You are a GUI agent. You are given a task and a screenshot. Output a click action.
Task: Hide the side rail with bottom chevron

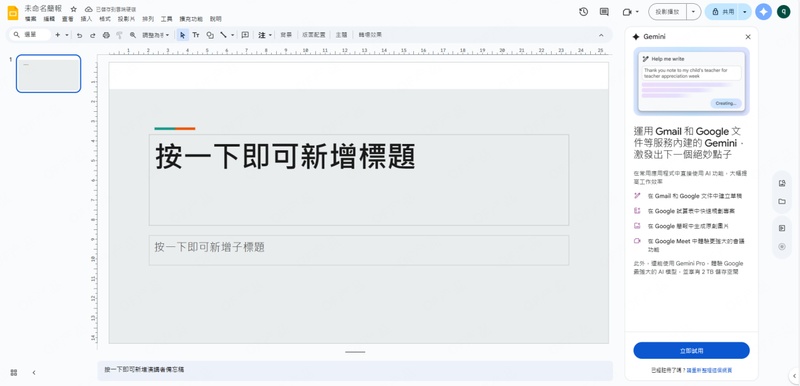(x=794, y=376)
